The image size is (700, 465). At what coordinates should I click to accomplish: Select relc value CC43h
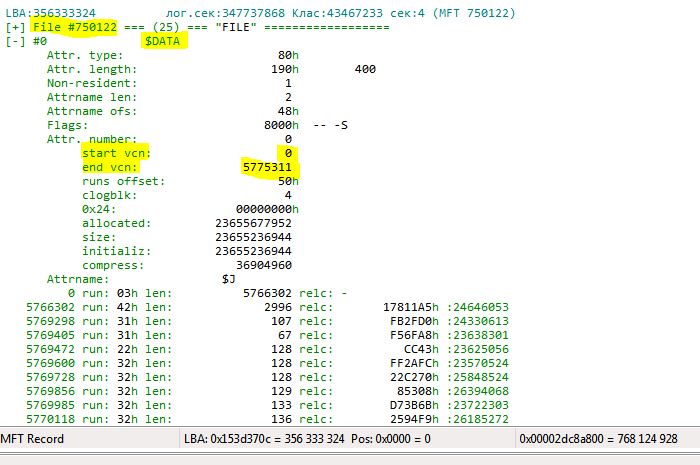coord(421,349)
